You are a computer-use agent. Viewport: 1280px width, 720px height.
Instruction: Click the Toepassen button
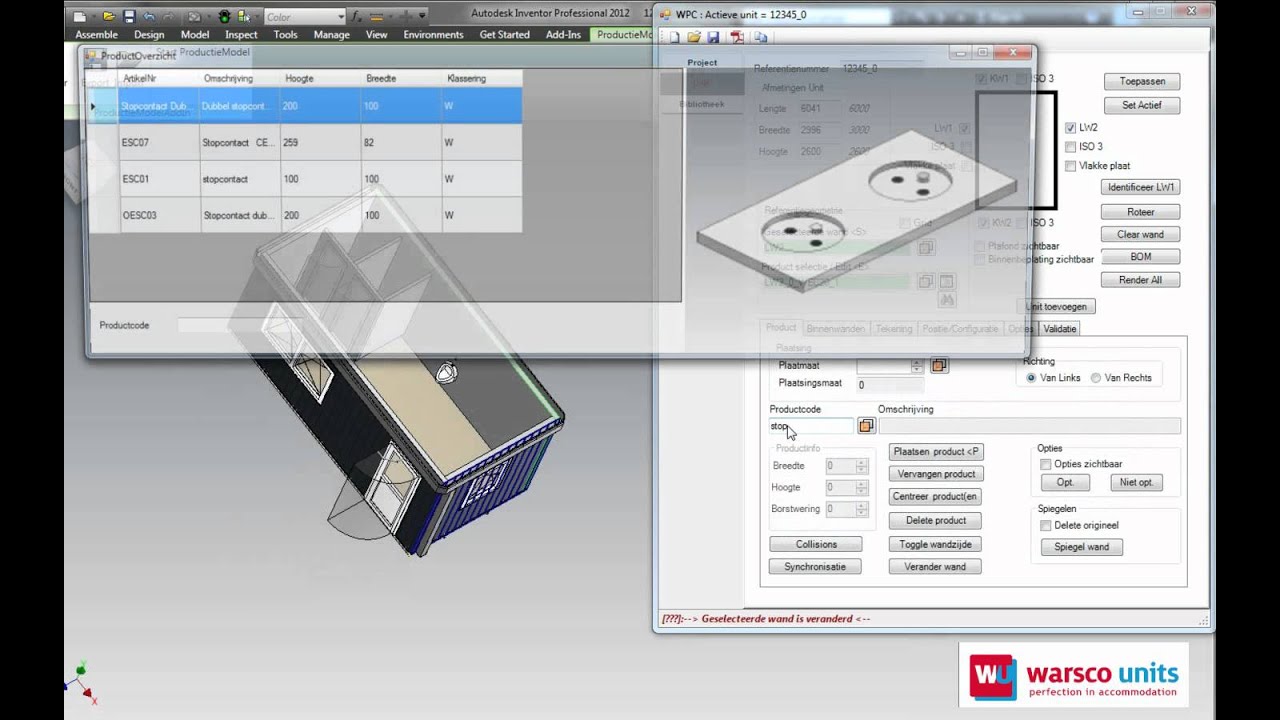[x=1142, y=81]
